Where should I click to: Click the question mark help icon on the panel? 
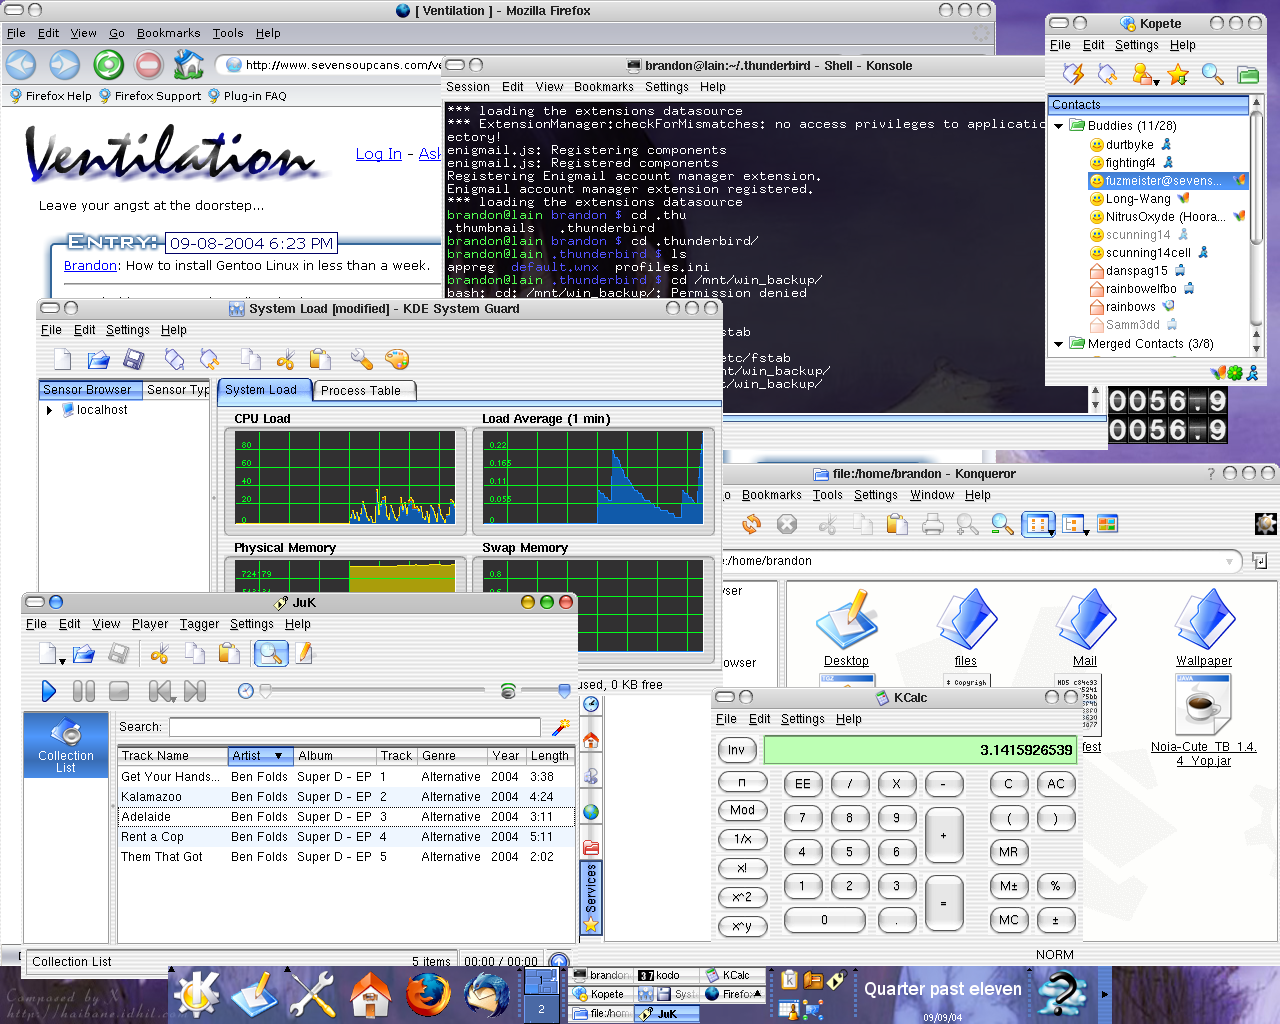(1062, 995)
